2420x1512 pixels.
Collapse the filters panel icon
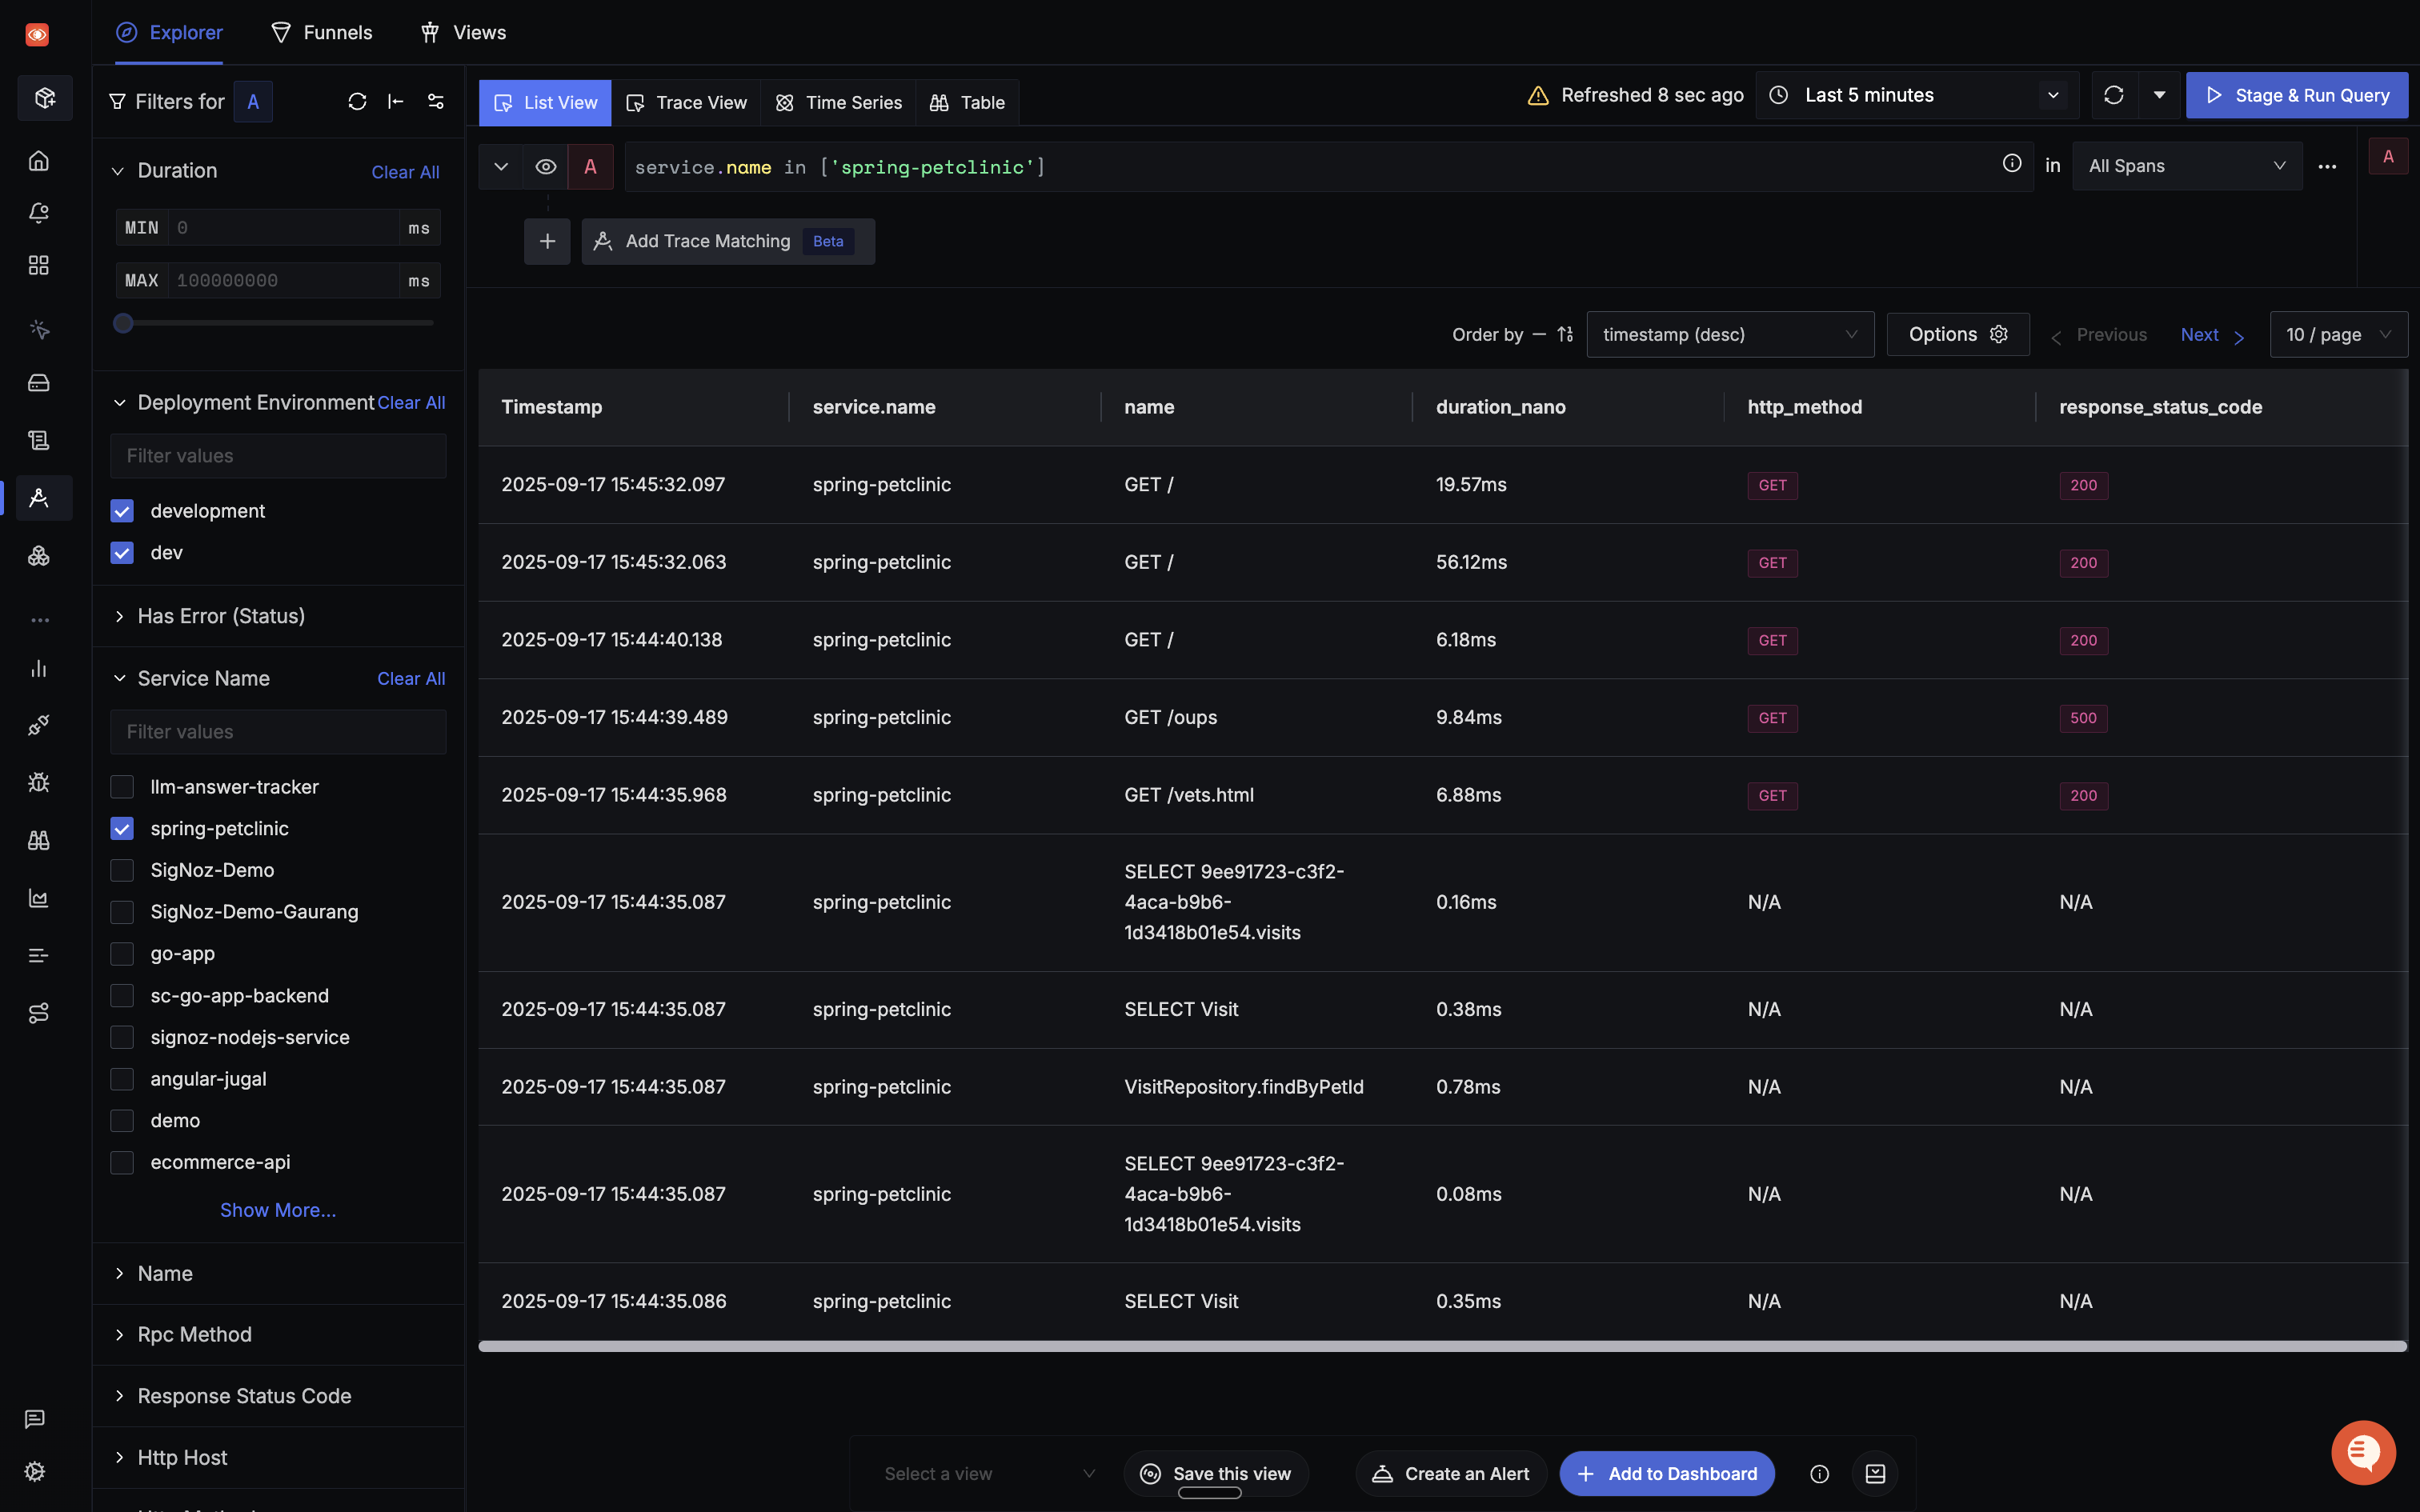[396, 102]
